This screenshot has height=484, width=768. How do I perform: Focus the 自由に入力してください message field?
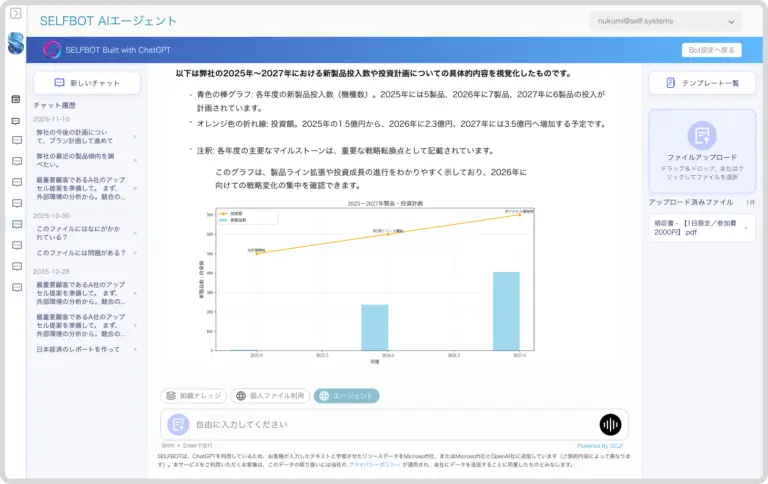(x=392, y=425)
